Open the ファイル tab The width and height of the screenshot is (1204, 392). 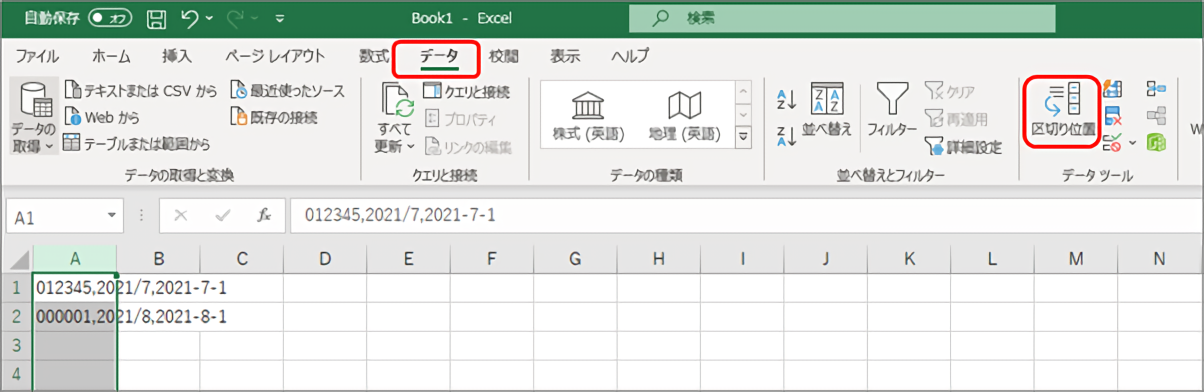pyautogui.click(x=37, y=56)
